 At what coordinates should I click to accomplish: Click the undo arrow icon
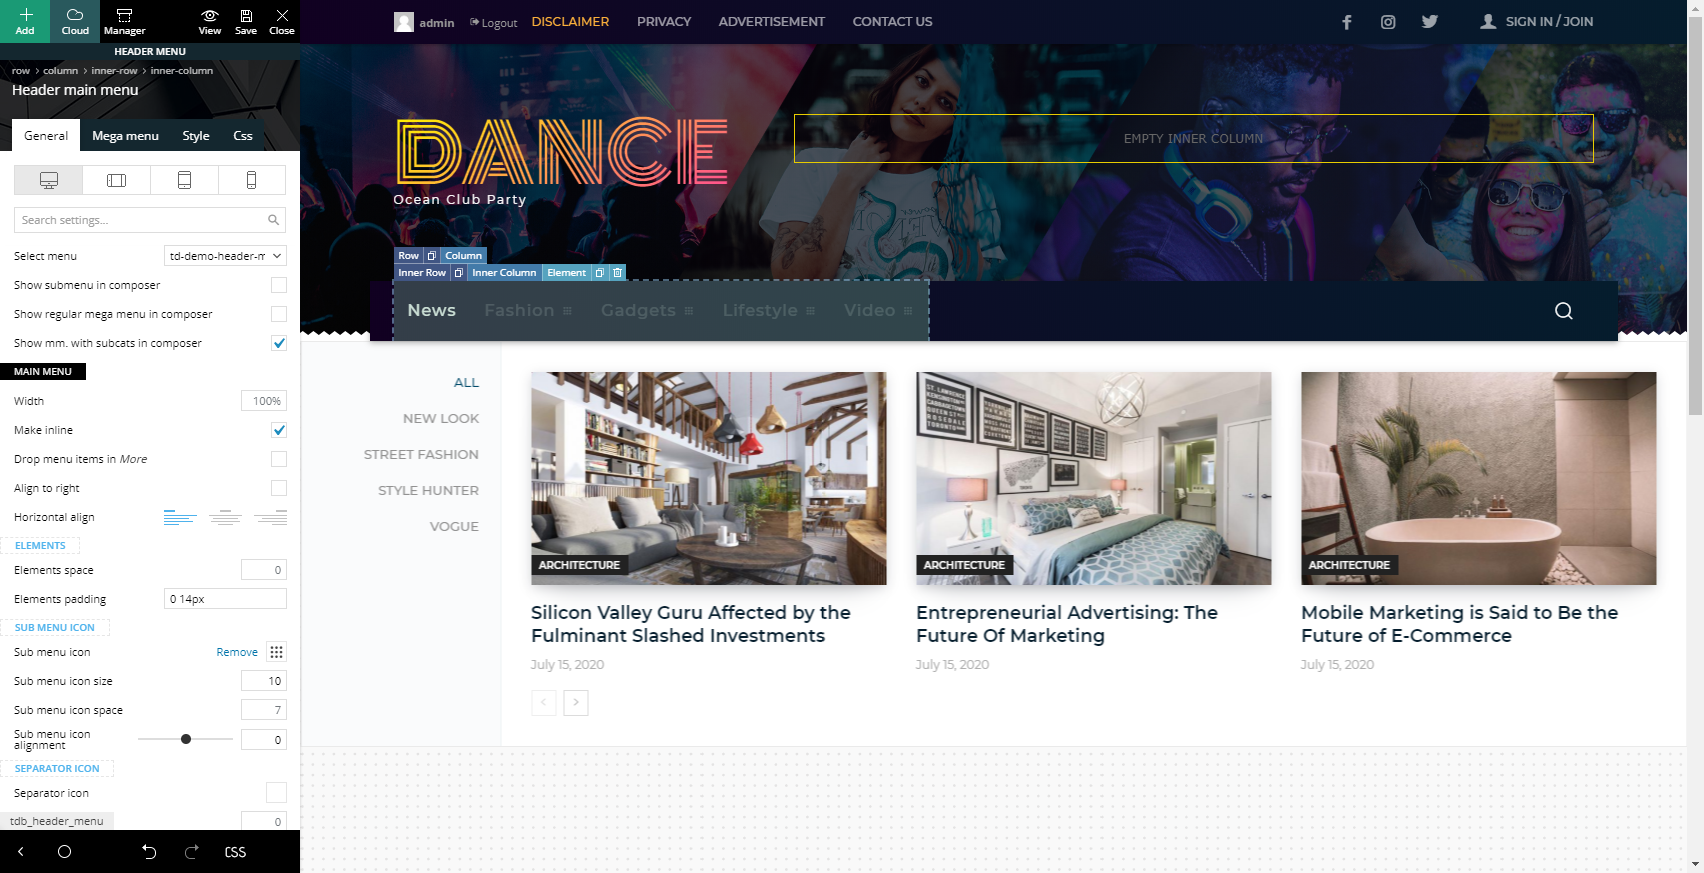(149, 852)
